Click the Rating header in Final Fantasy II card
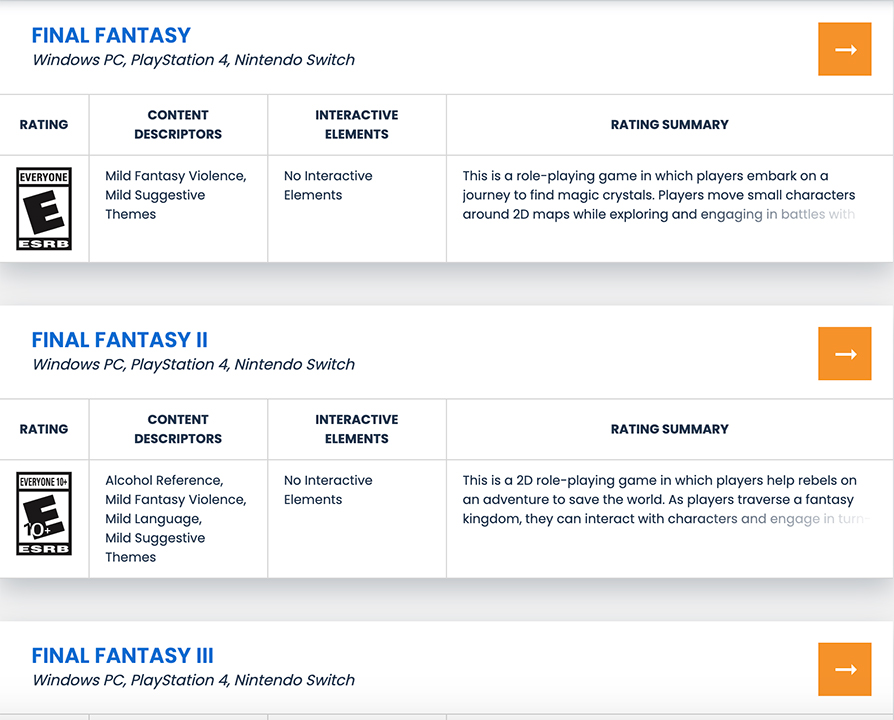894x720 pixels. click(x=44, y=429)
